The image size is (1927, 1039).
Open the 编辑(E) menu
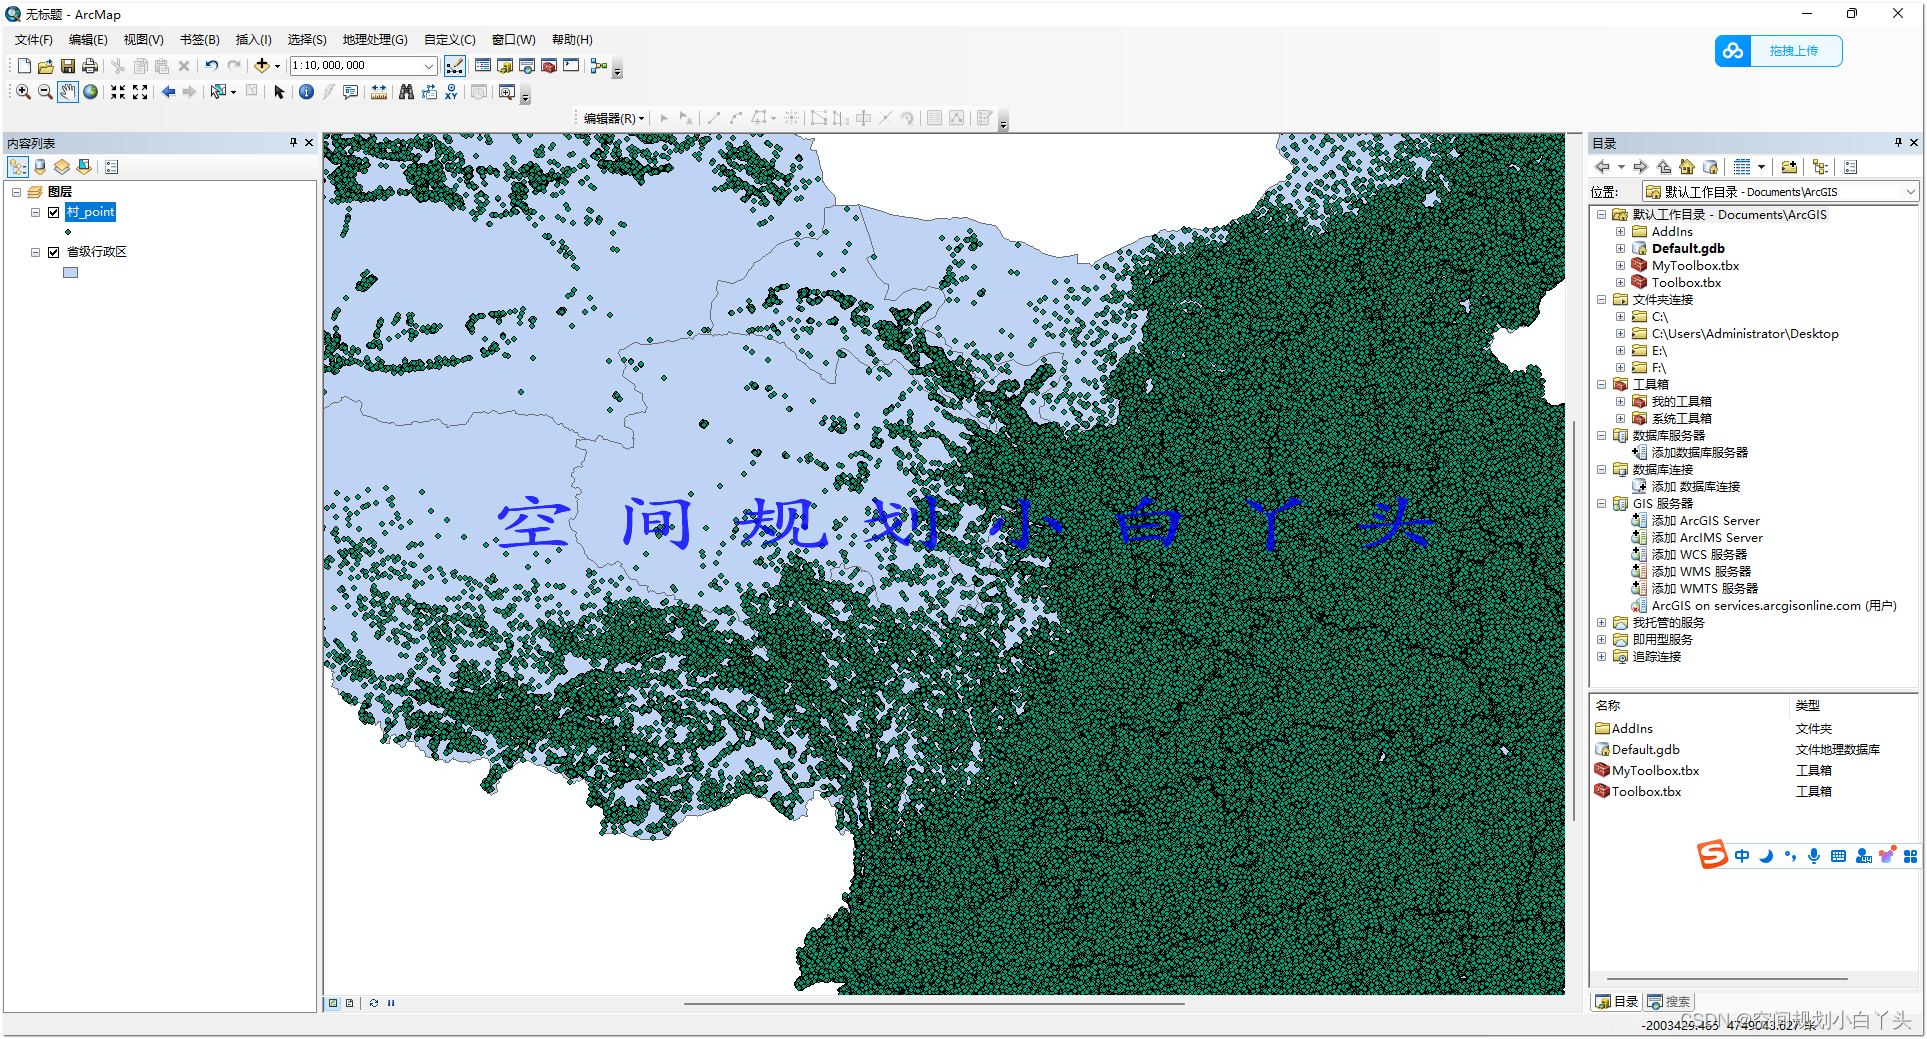(88, 40)
